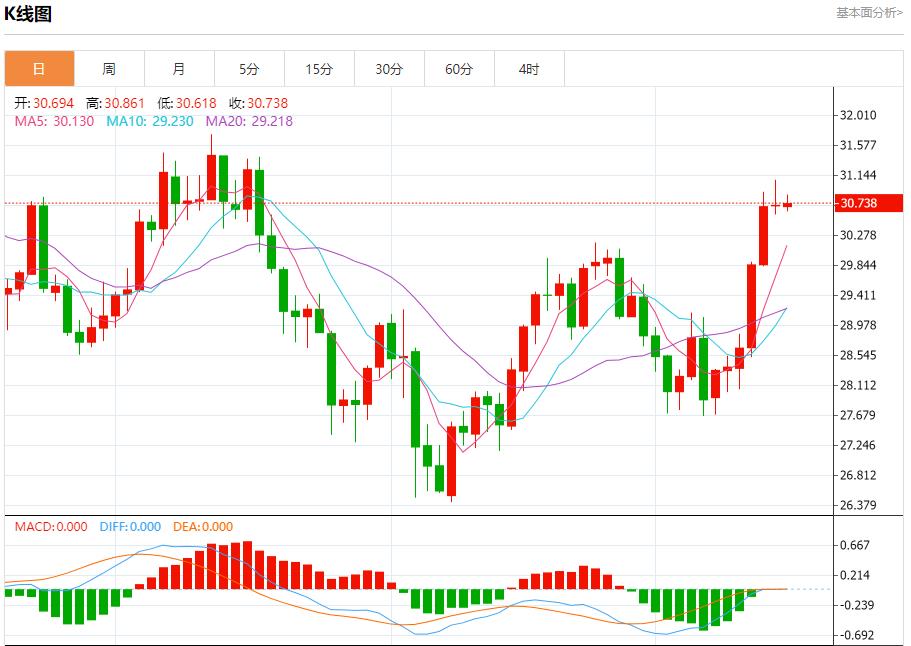
Task: Click the DEA indicator label
Action: pos(203,527)
